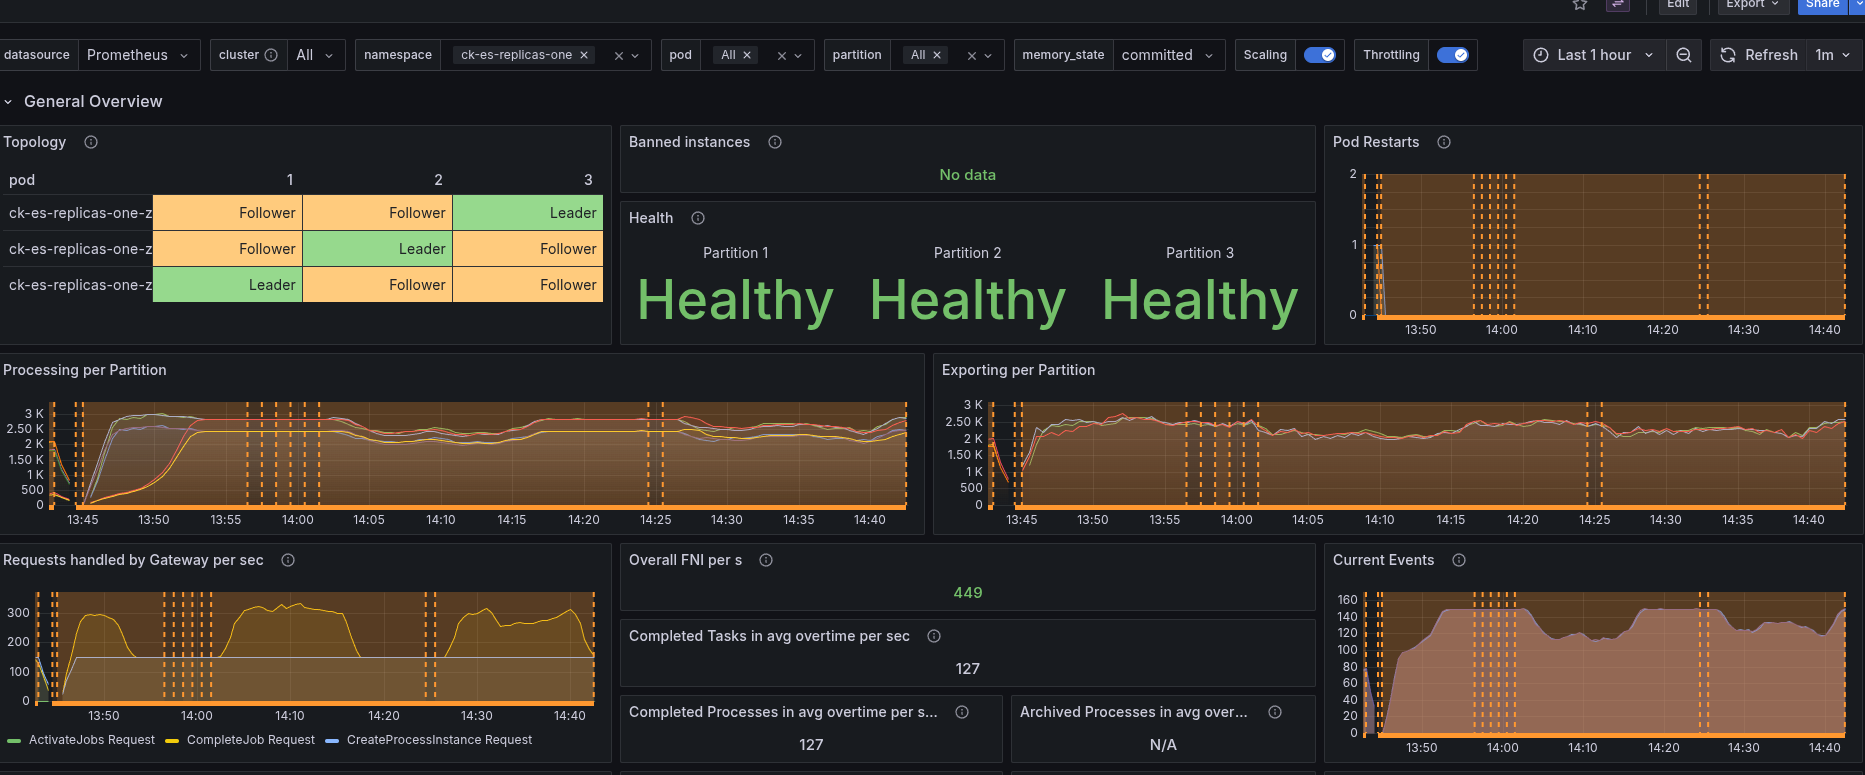Click the Partition 2 Healthy status

(967, 301)
